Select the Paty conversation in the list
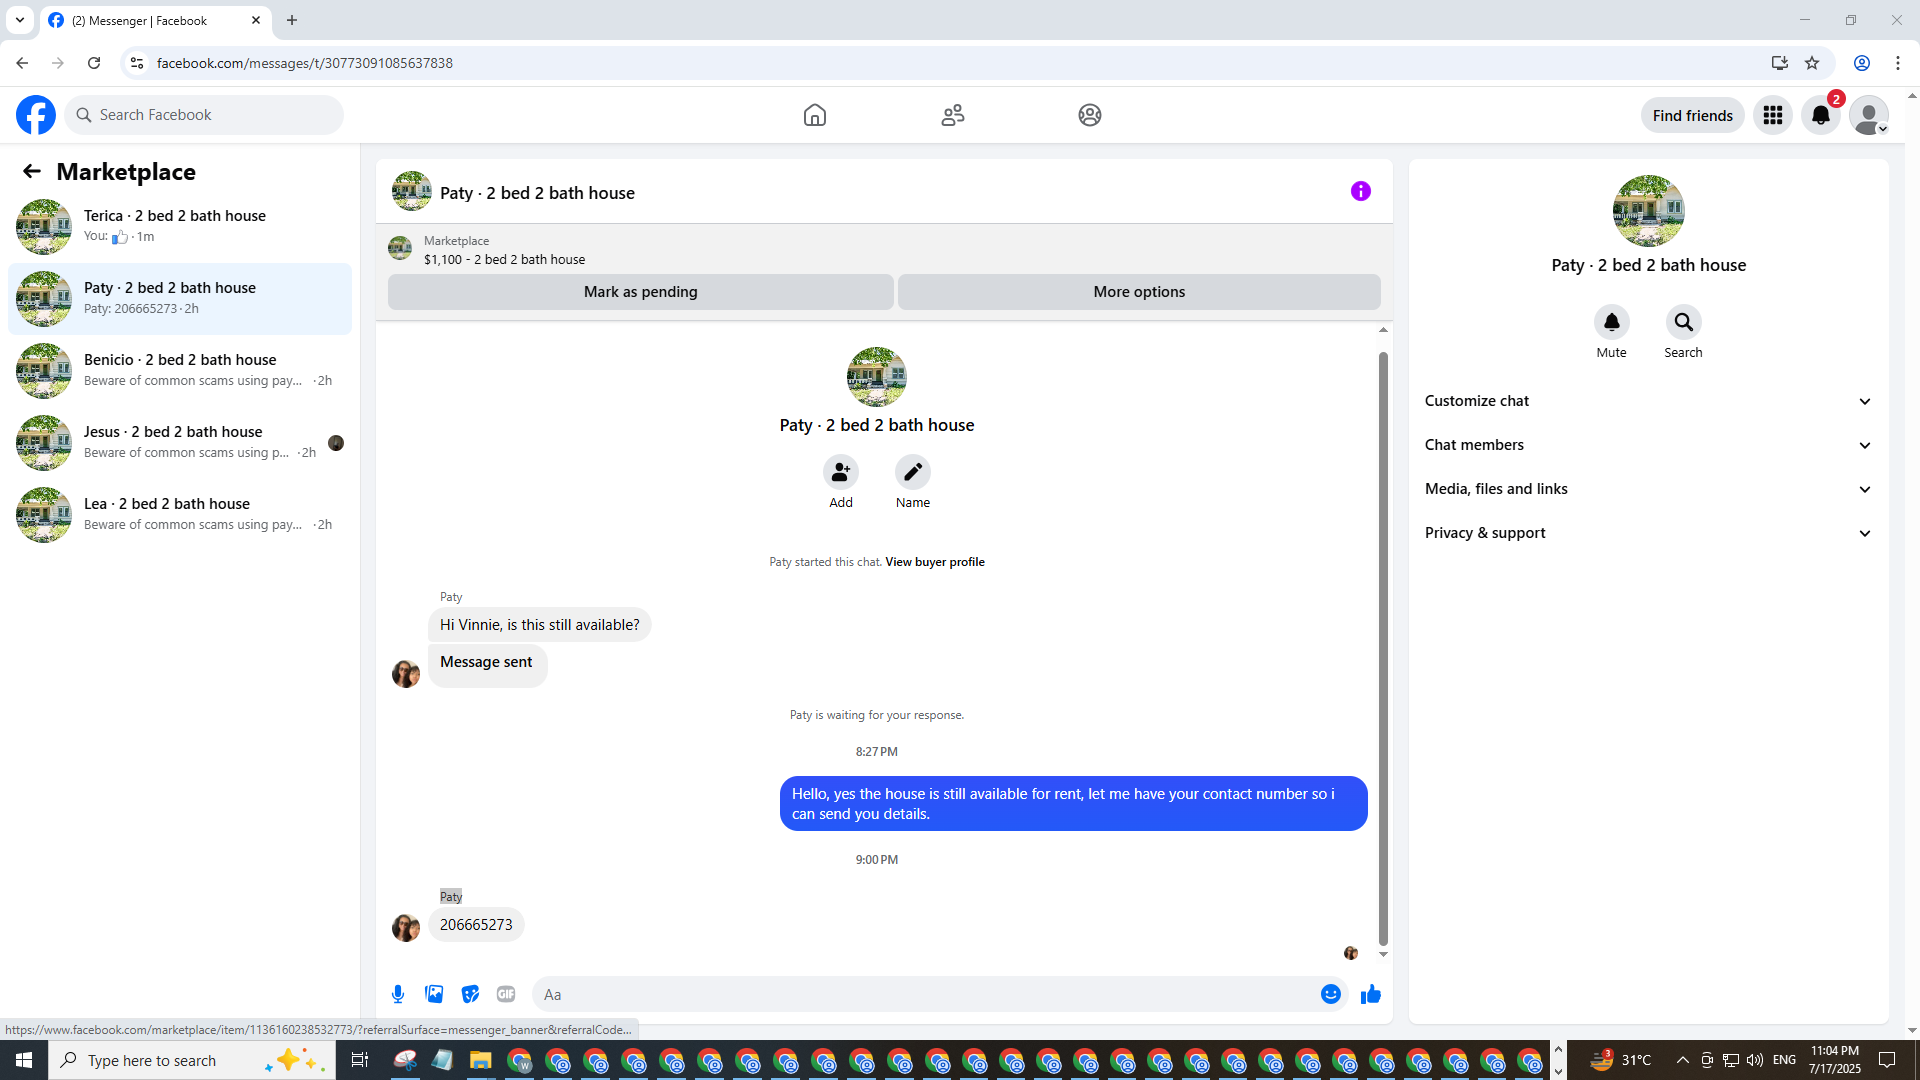Screen dimensions: 1920x1080 click(180, 298)
